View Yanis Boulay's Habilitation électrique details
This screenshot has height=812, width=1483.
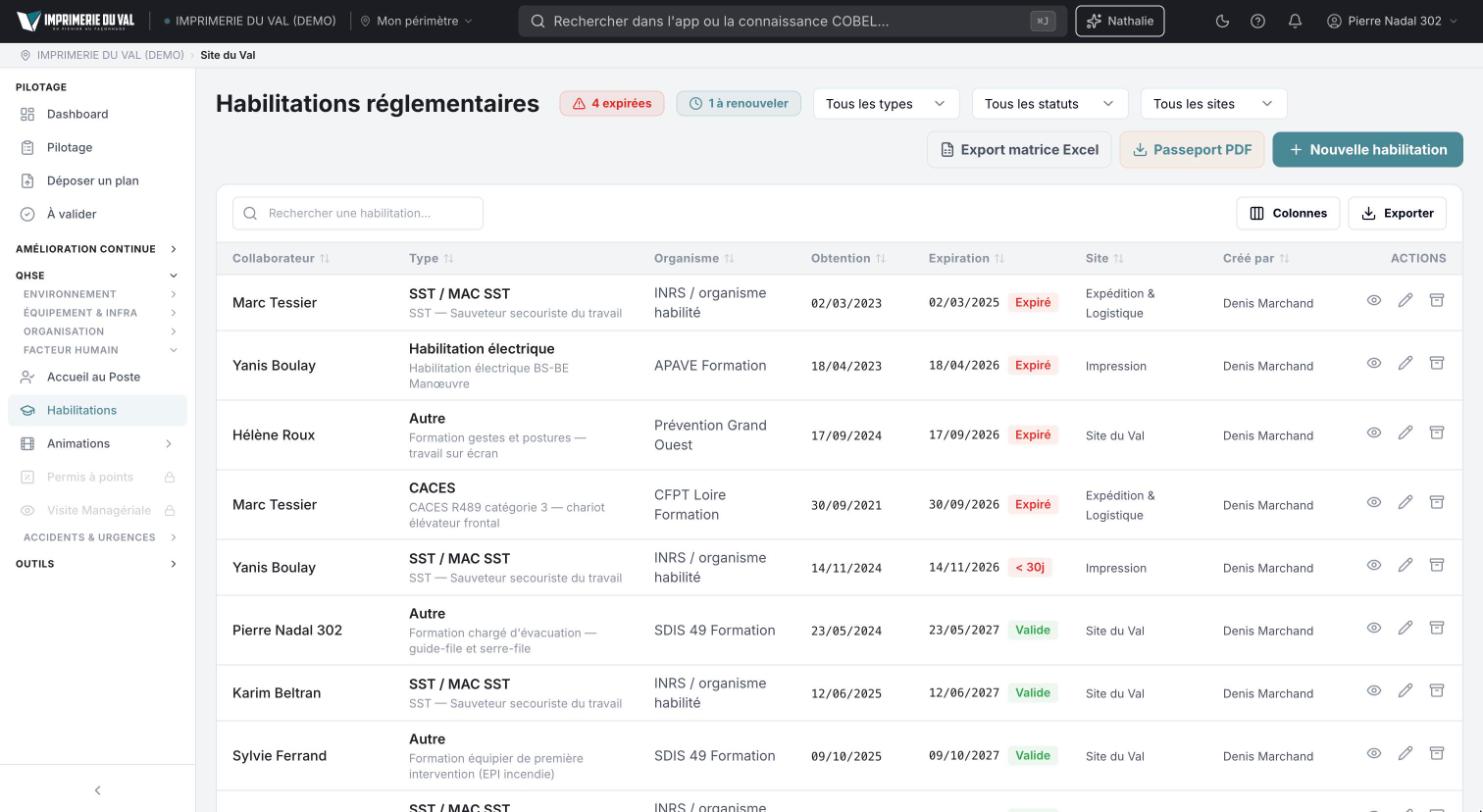click(x=1374, y=363)
